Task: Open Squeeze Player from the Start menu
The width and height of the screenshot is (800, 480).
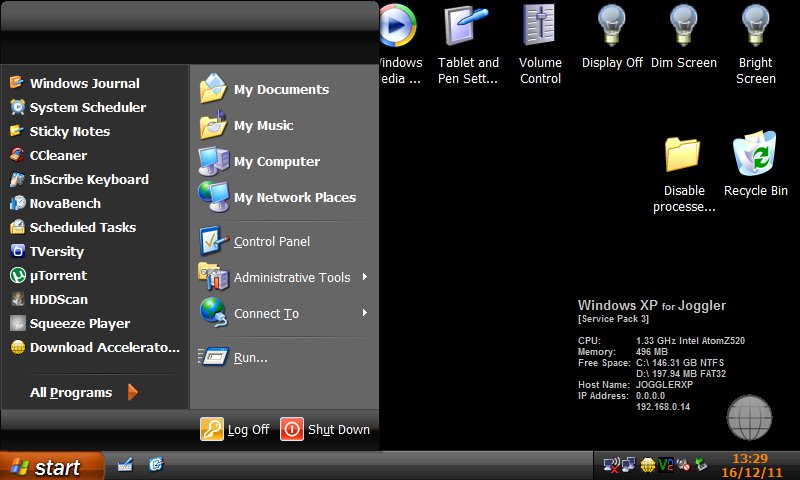Action: click(94, 323)
